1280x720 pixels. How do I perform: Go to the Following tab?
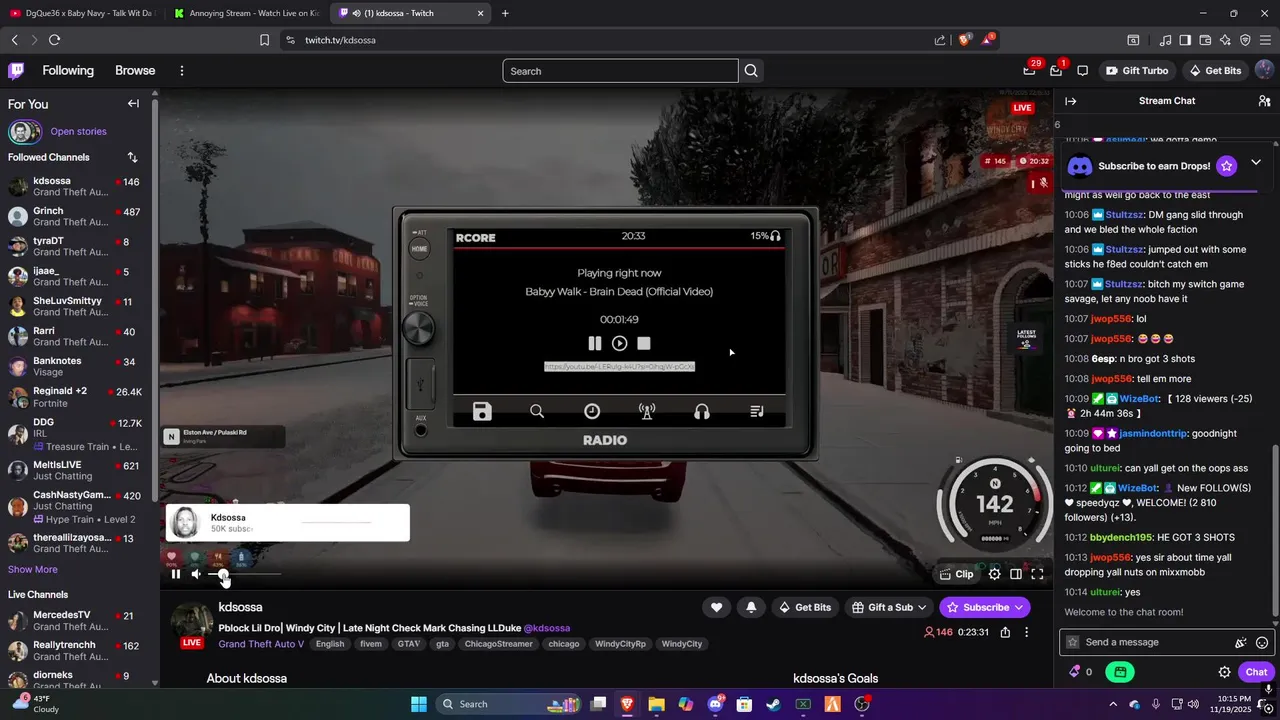[68, 71]
